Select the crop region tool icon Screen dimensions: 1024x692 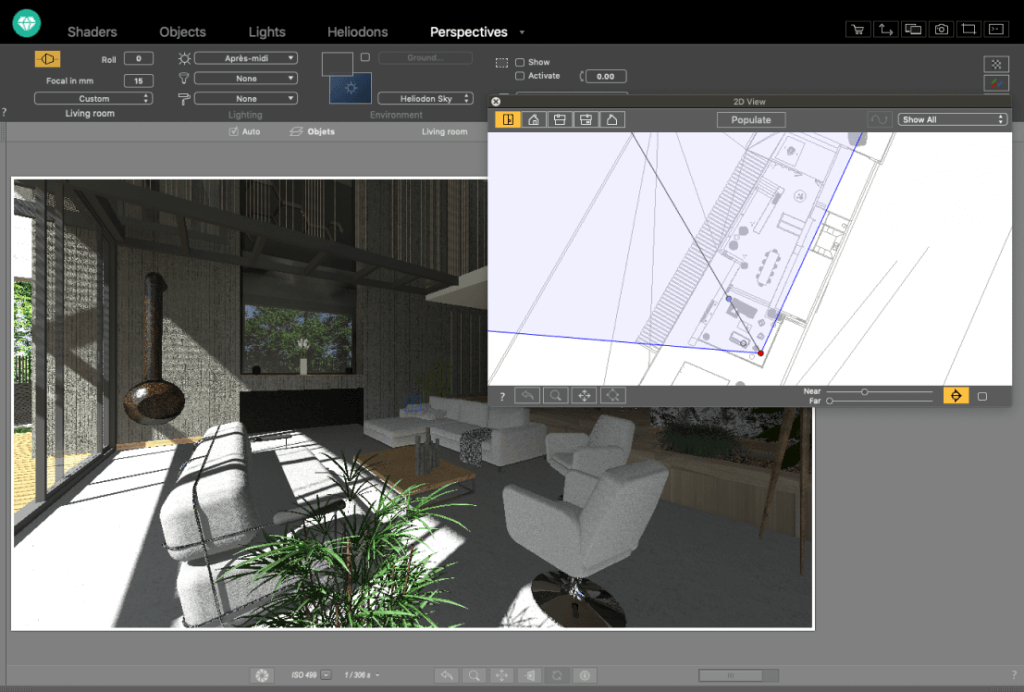click(x=969, y=30)
